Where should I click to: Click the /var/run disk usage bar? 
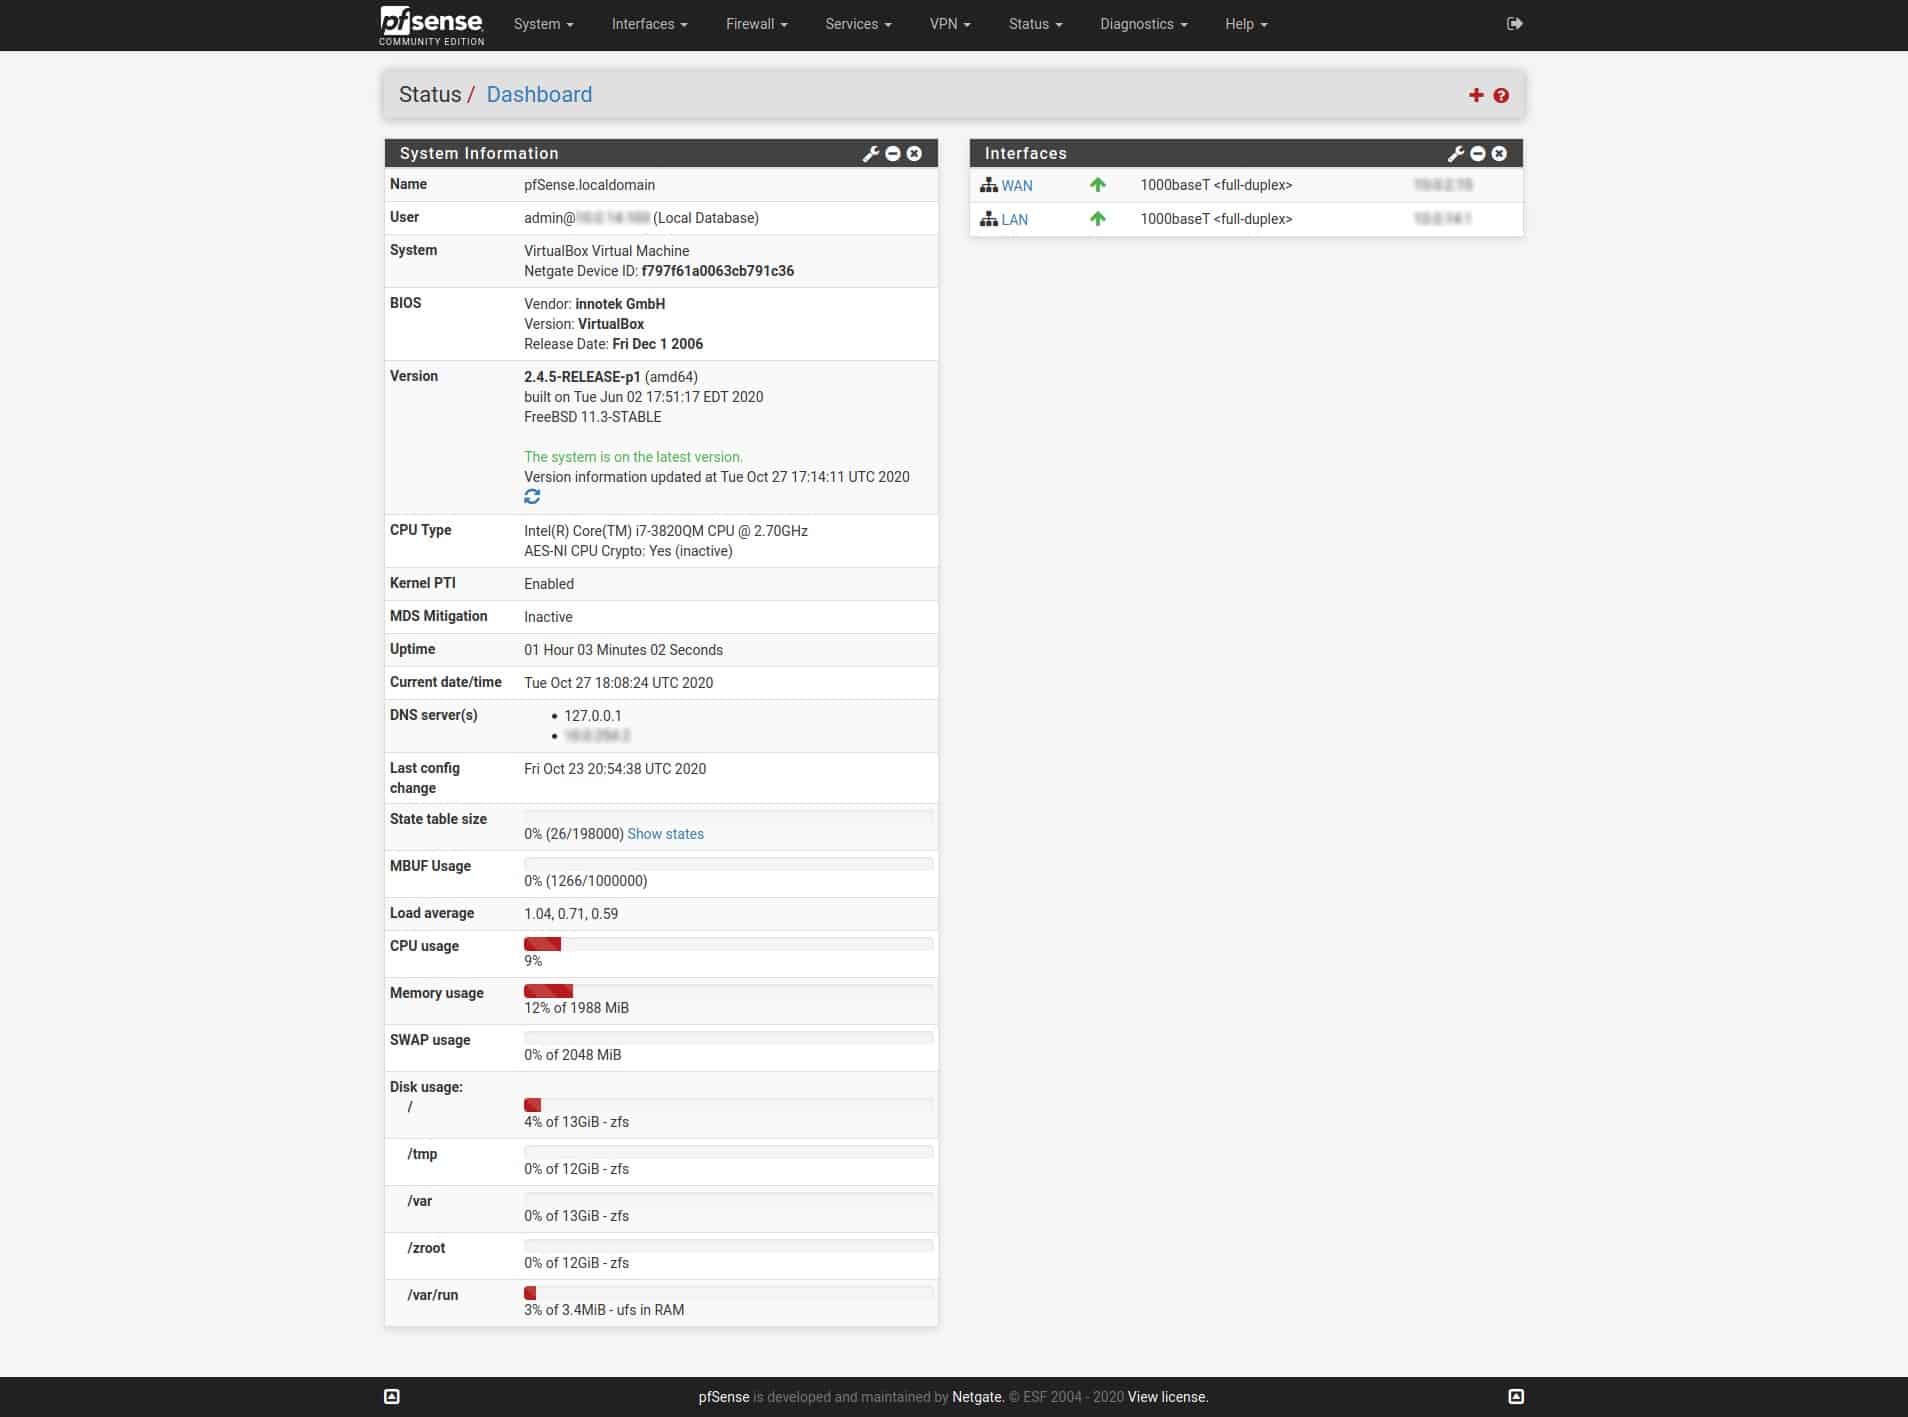(728, 1293)
